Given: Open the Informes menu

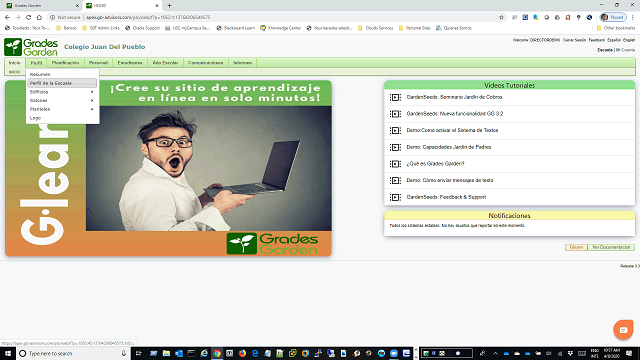Looking at the screenshot, I should [x=242, y=63].
